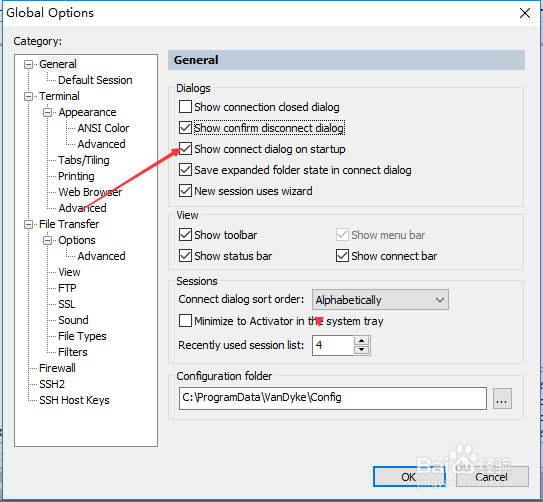The width and height of the screenshot is (543, 502).
Task: Uncheck New session uses wizard
Action: click(185, 191)
